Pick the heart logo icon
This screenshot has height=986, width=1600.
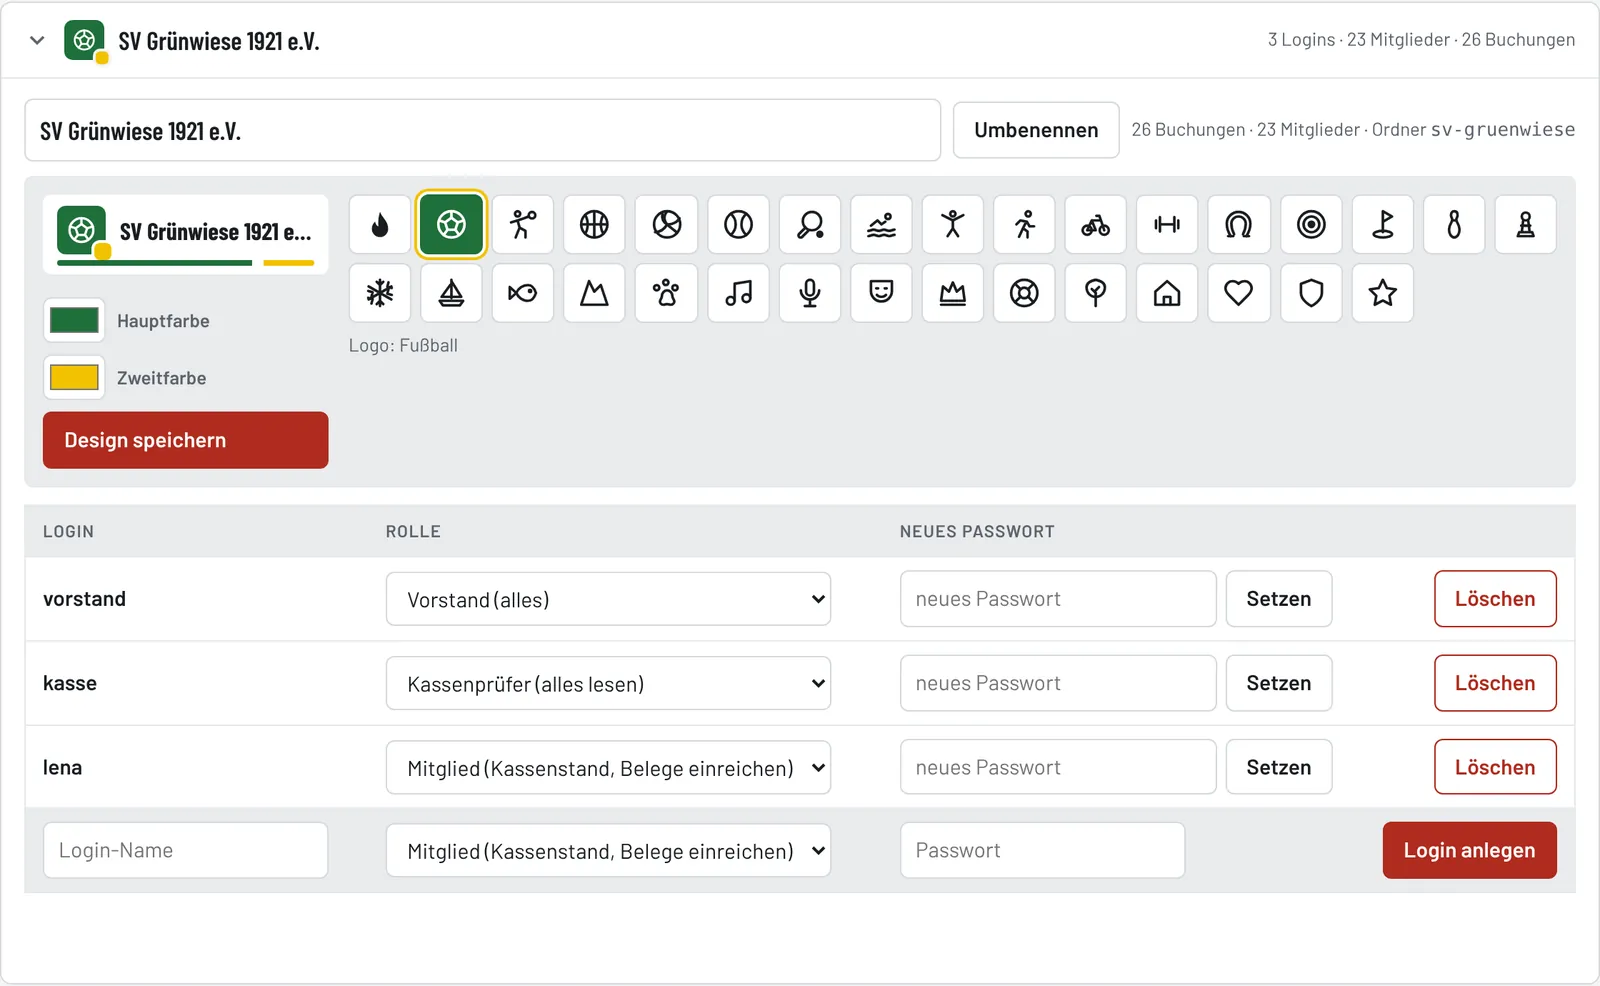tap(1239, 293)
